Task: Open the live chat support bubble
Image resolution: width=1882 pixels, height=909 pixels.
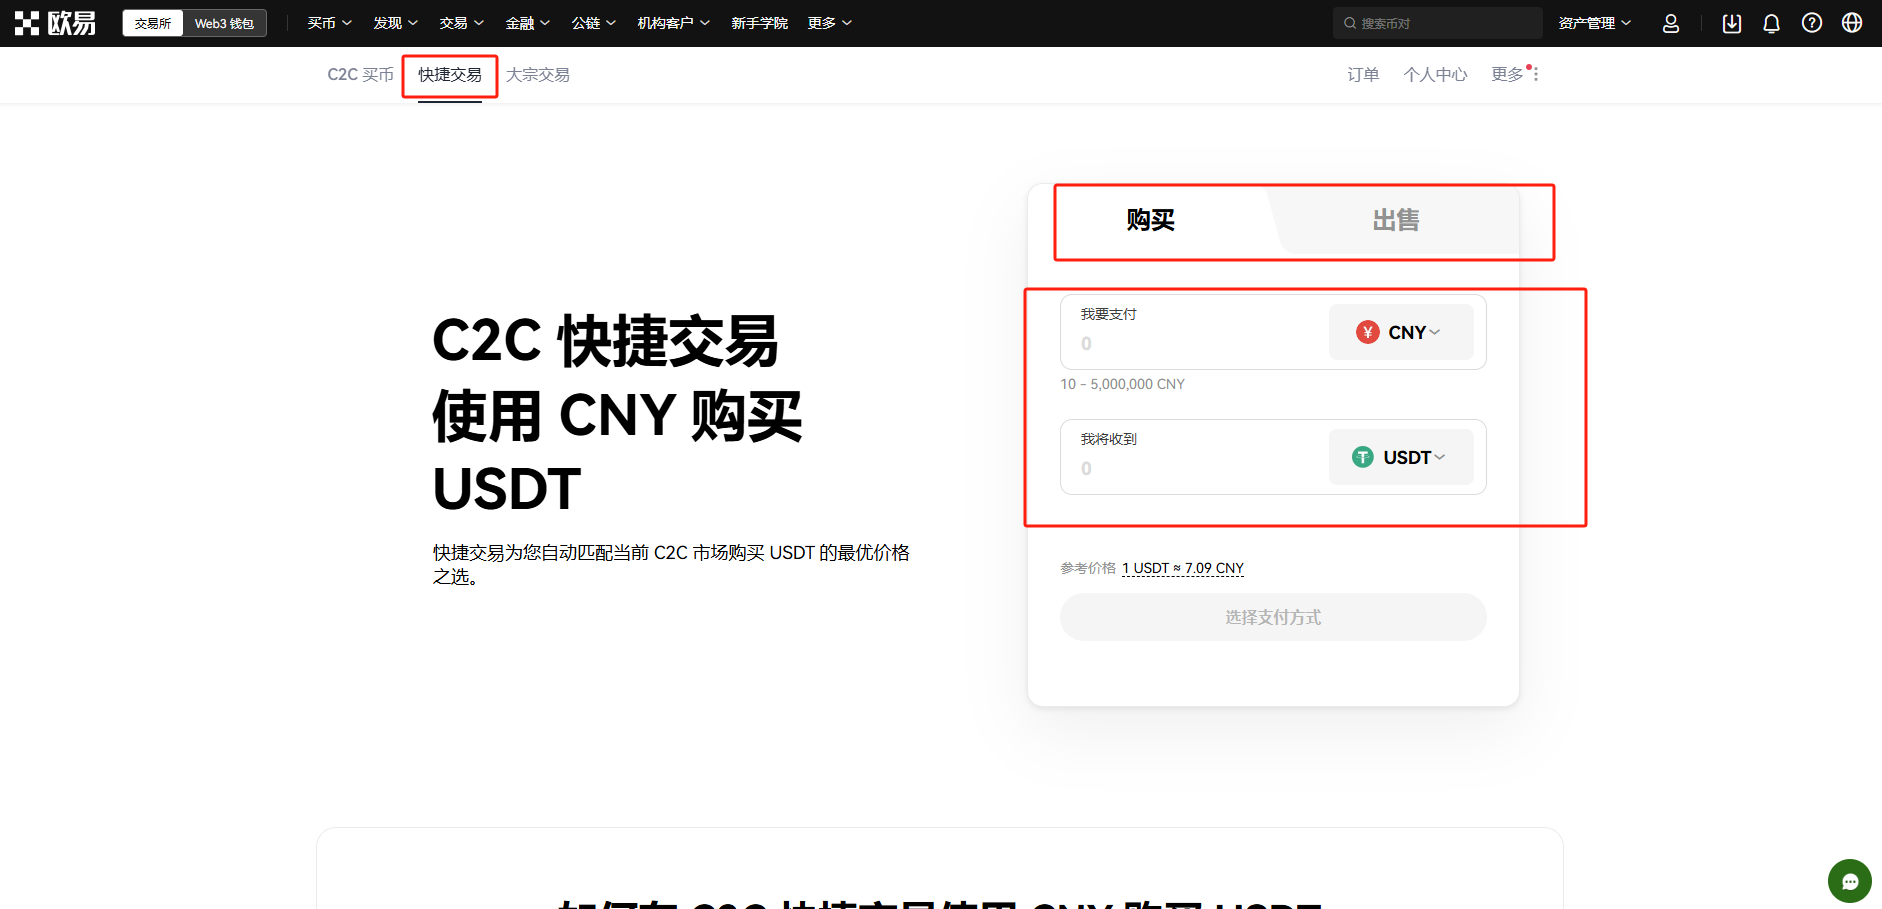Action: [1850, 881]
